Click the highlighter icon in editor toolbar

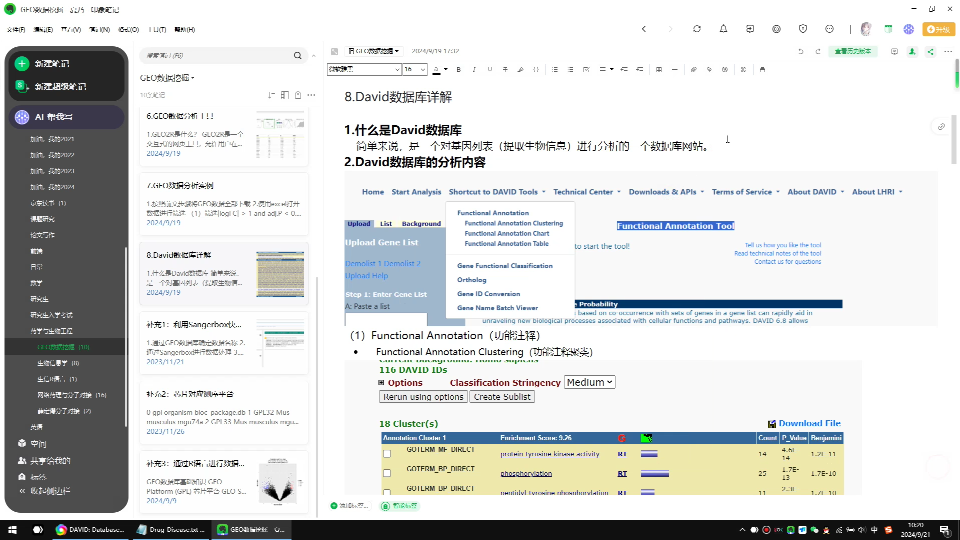[520, 70]
